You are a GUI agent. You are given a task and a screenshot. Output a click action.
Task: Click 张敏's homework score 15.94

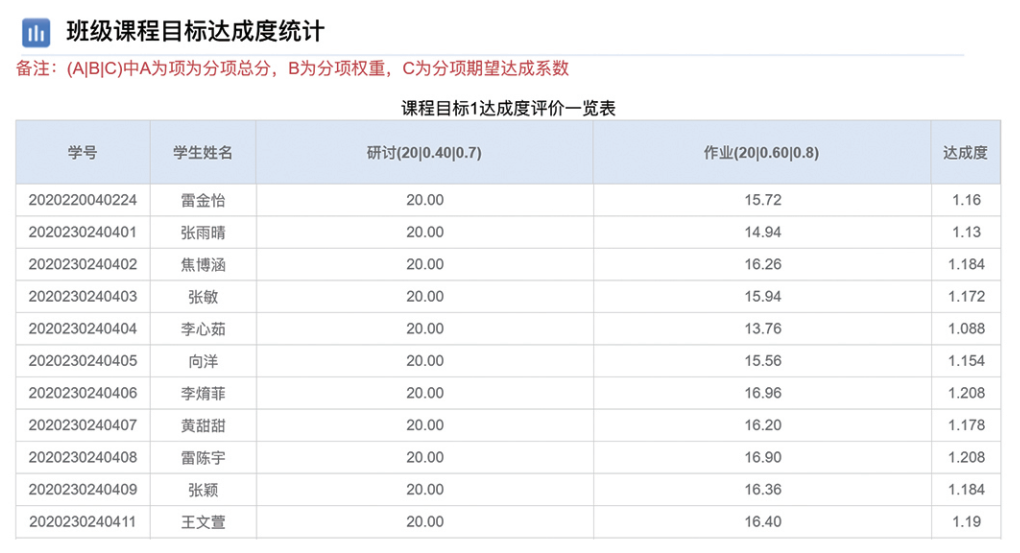click(x=762, y=297)
